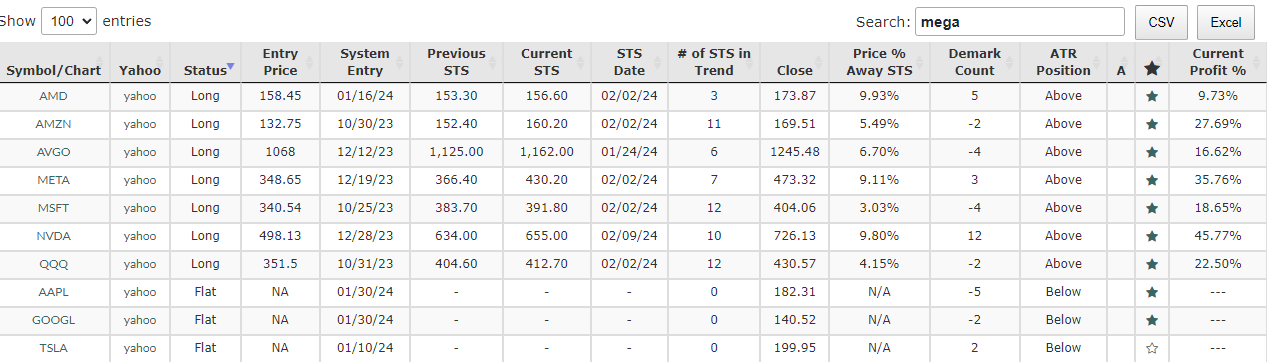Toggle favorite star for AAPL row

1152,292
